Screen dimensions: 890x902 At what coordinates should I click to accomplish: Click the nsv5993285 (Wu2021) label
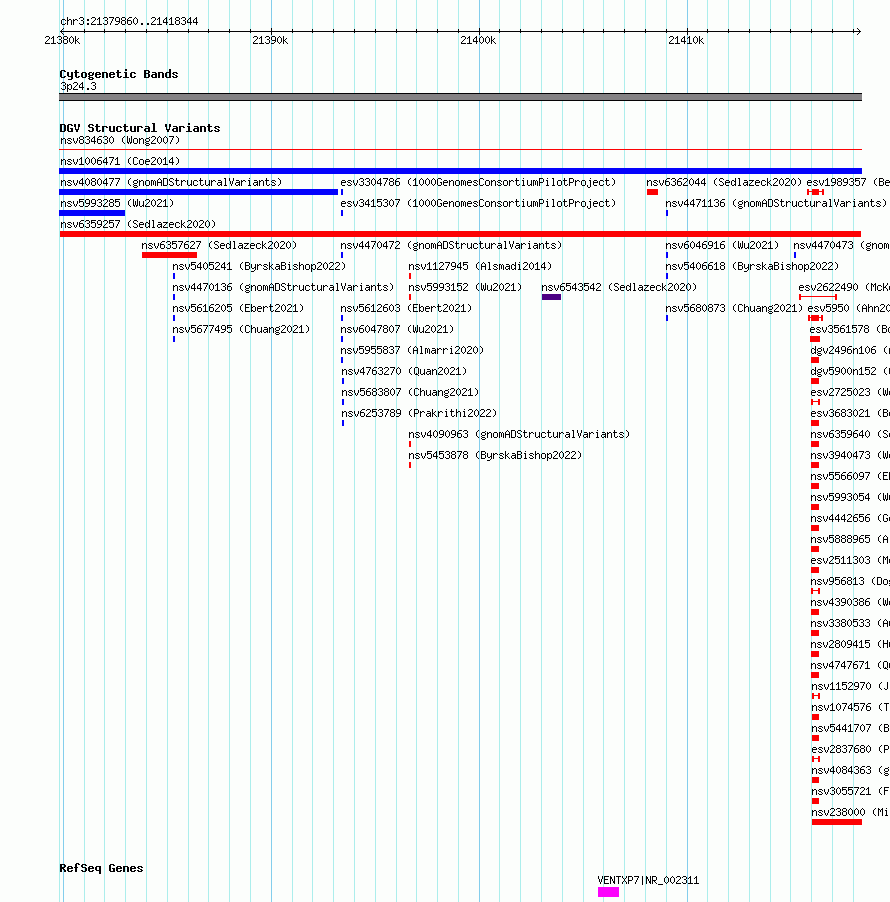click(117, 204)
